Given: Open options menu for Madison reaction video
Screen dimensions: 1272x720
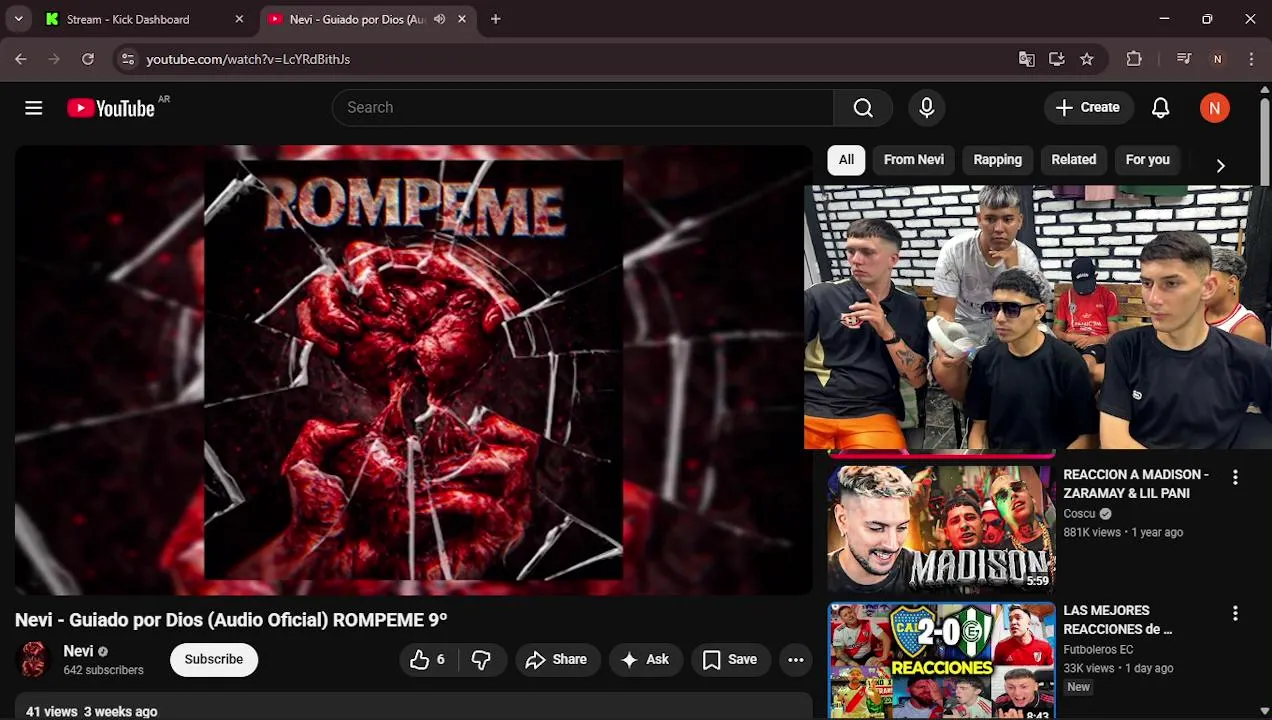Looking at the screenshot, I should (x=1235, y=478).
